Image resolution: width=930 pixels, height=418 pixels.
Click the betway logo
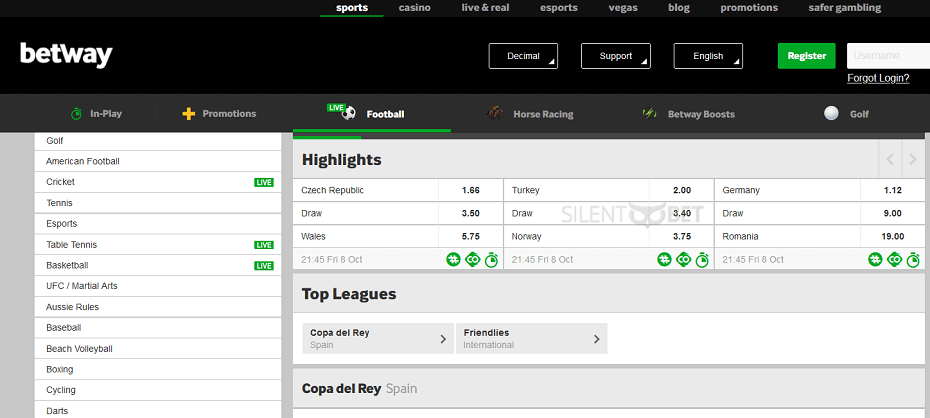[66, 55]
